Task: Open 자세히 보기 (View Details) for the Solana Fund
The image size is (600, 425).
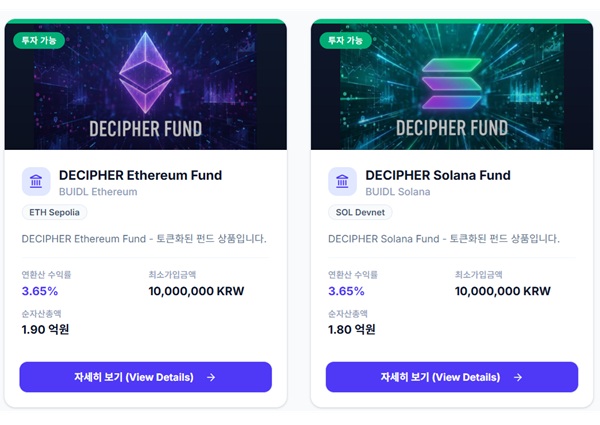Action: 452,377
